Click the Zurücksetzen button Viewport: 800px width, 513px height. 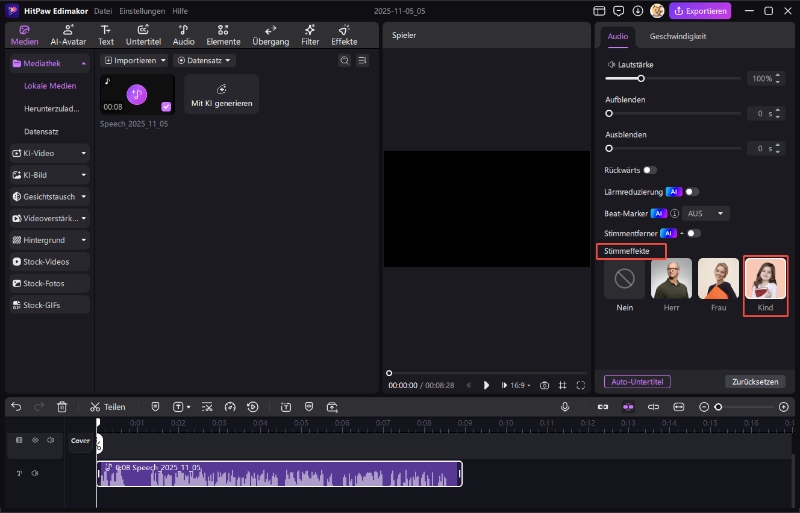[x=754, y=381]
